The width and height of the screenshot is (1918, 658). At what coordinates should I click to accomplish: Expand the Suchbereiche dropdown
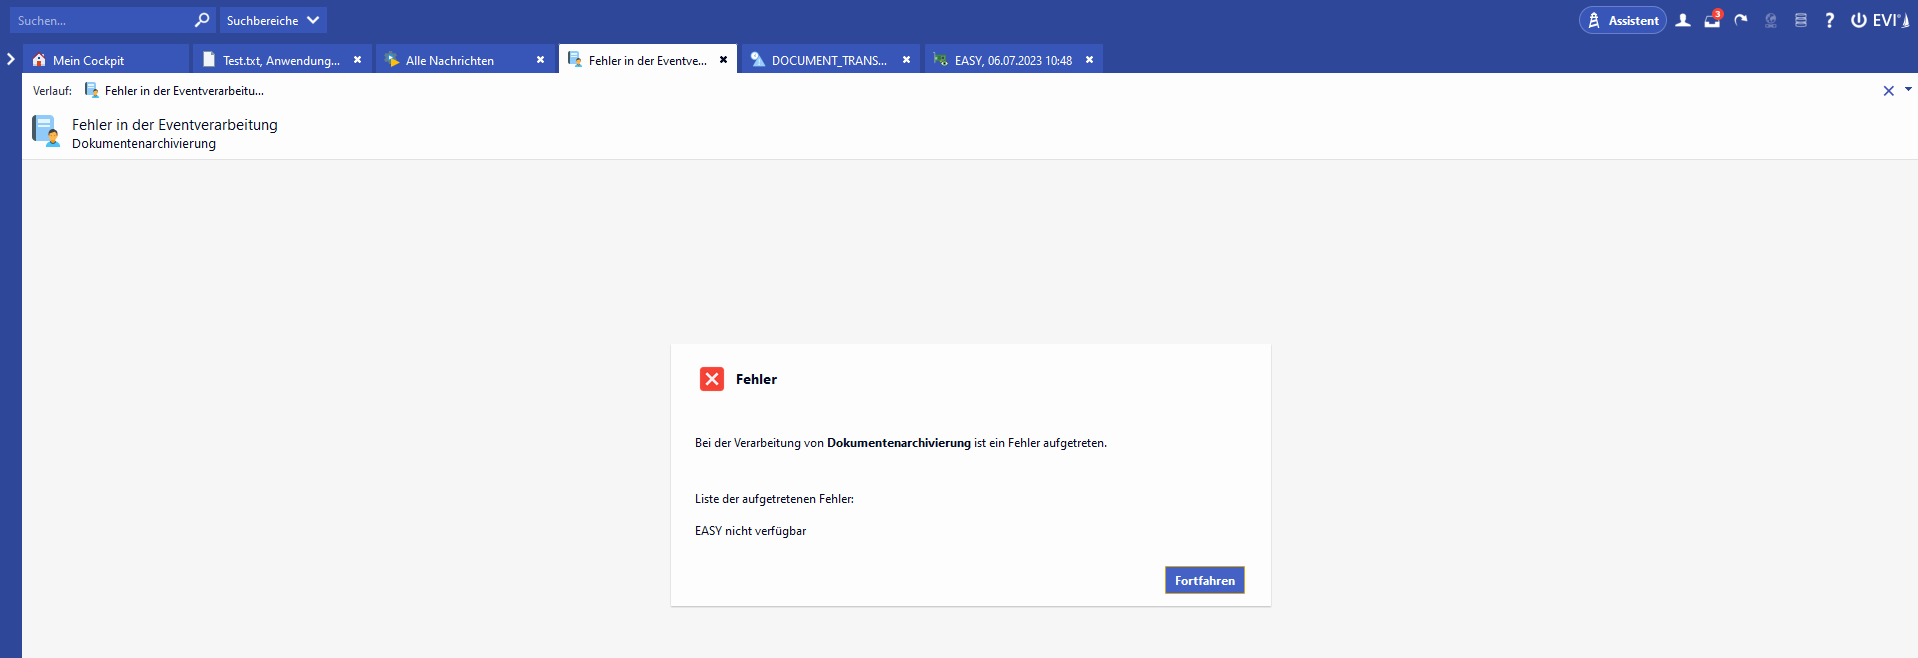coord(272,20)
